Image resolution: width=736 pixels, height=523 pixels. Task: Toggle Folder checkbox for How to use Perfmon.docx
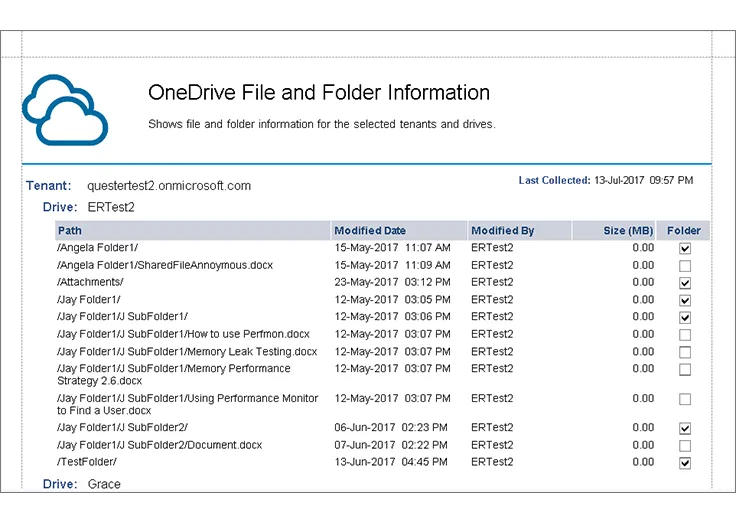pyautogui.click(x=685, y=335)
